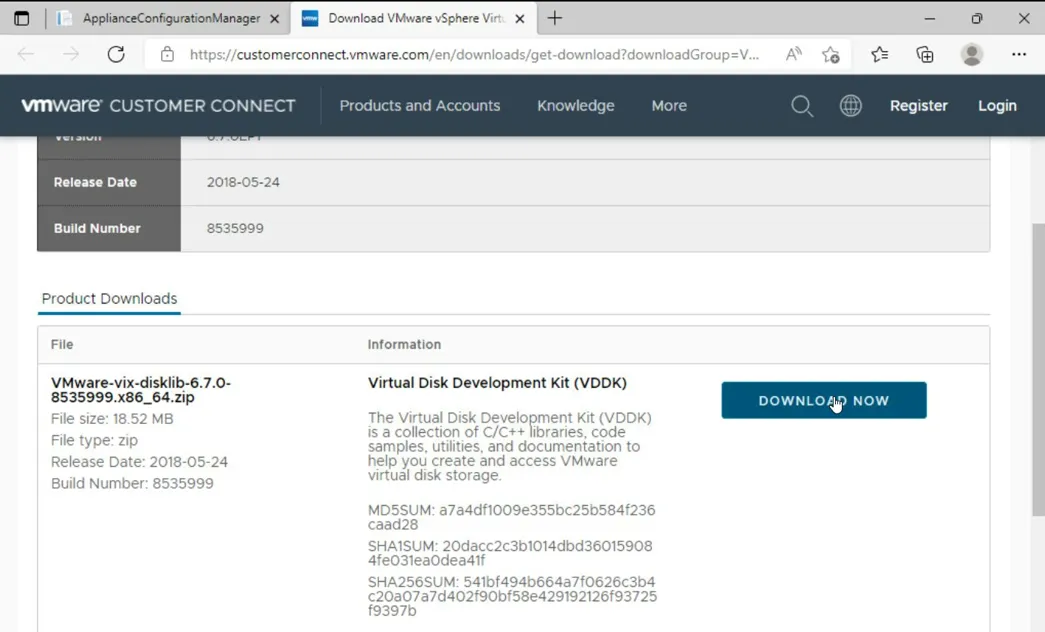1045x632 pixels.
Task: Minimize the browser window
Action: click(929, 19)
